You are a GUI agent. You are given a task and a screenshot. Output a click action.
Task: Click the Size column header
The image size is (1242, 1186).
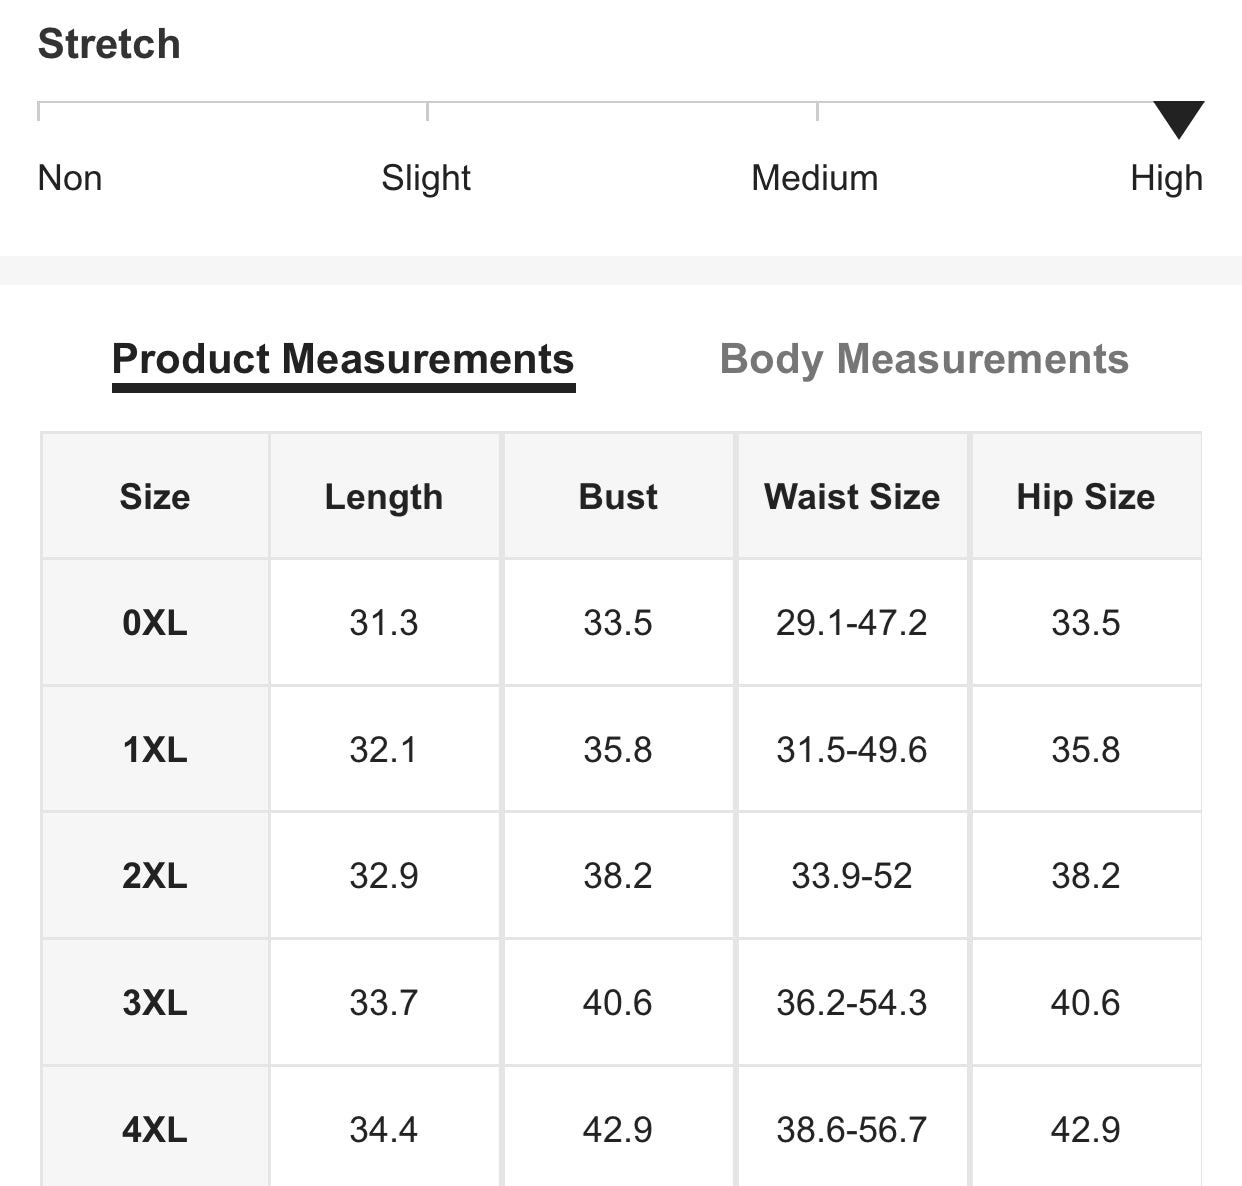point(155,497)
